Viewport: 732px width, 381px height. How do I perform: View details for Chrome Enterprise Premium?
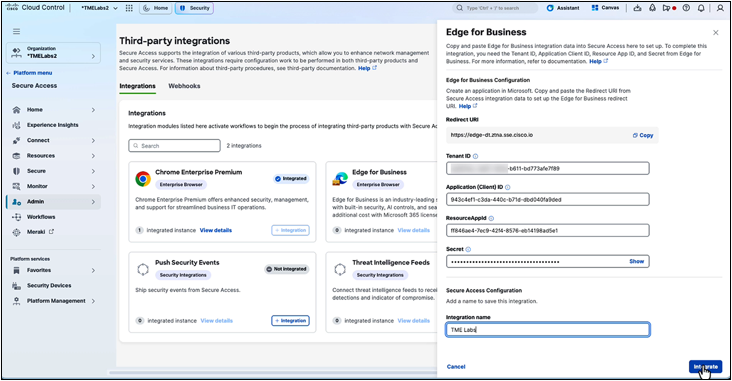(216, 230)
